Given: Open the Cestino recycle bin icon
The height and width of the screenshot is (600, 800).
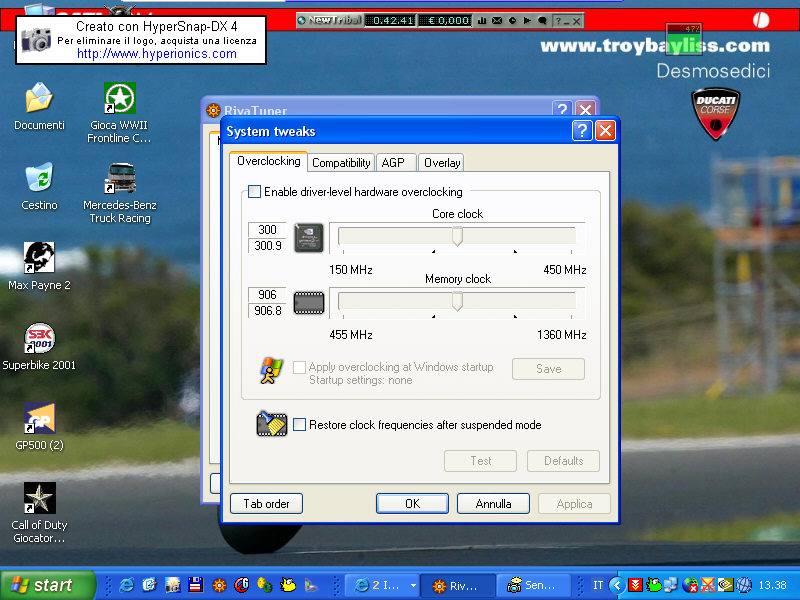Looking at the screenshot, I should pos(39,178).
